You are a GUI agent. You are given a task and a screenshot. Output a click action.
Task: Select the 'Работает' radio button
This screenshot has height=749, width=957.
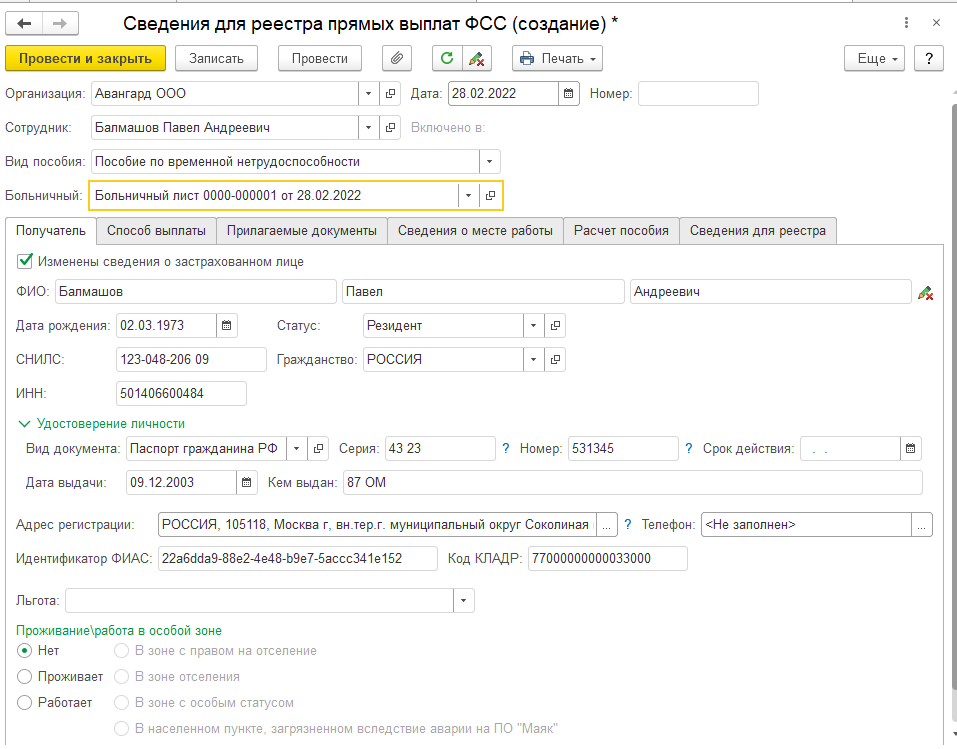[25, 703]
